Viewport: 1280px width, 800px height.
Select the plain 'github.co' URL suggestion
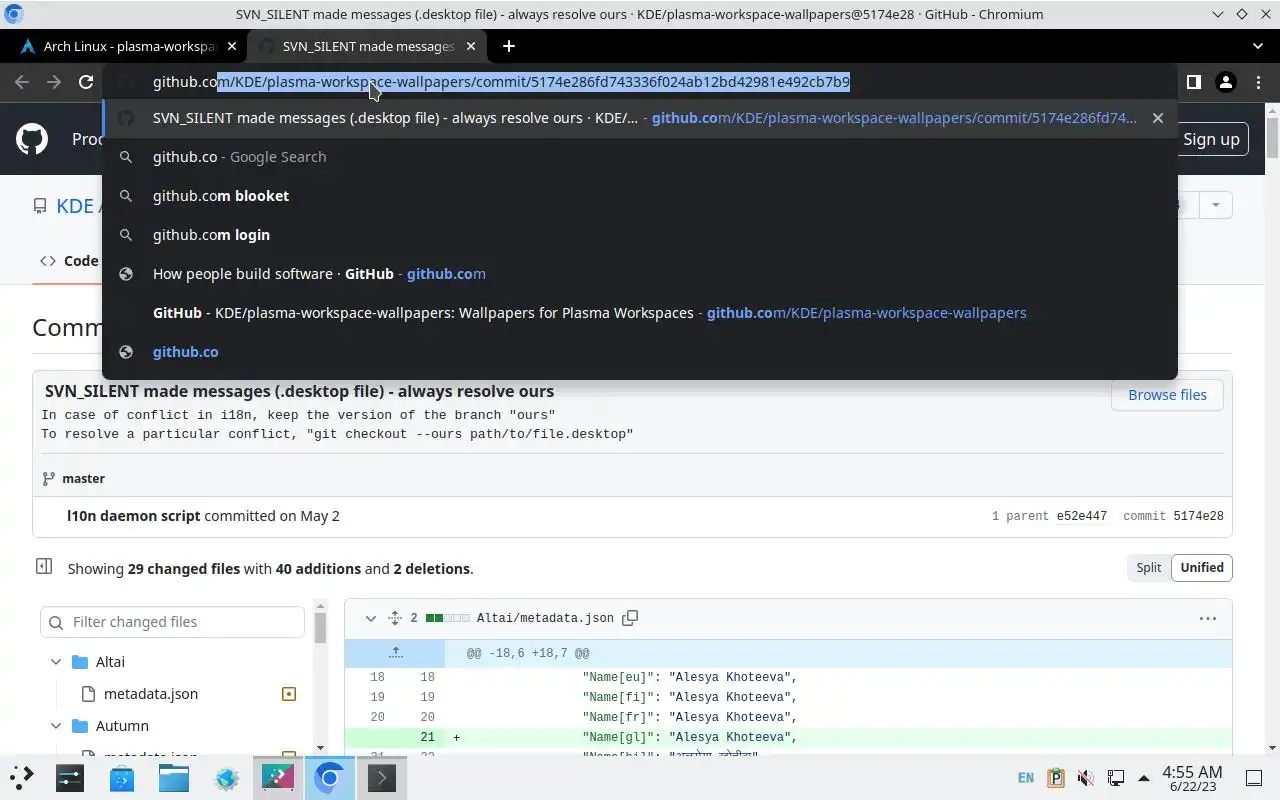(x=640, y=352)
